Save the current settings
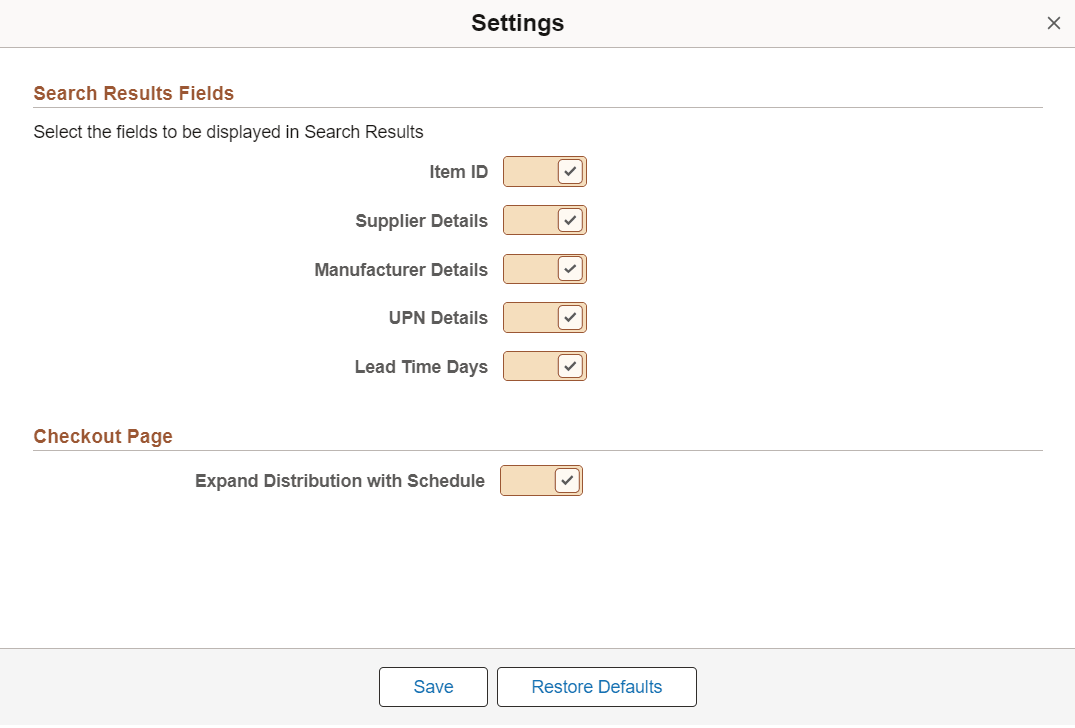This screenshot has height=728, width=1075. pyautogui.click(x=433, y=687)
